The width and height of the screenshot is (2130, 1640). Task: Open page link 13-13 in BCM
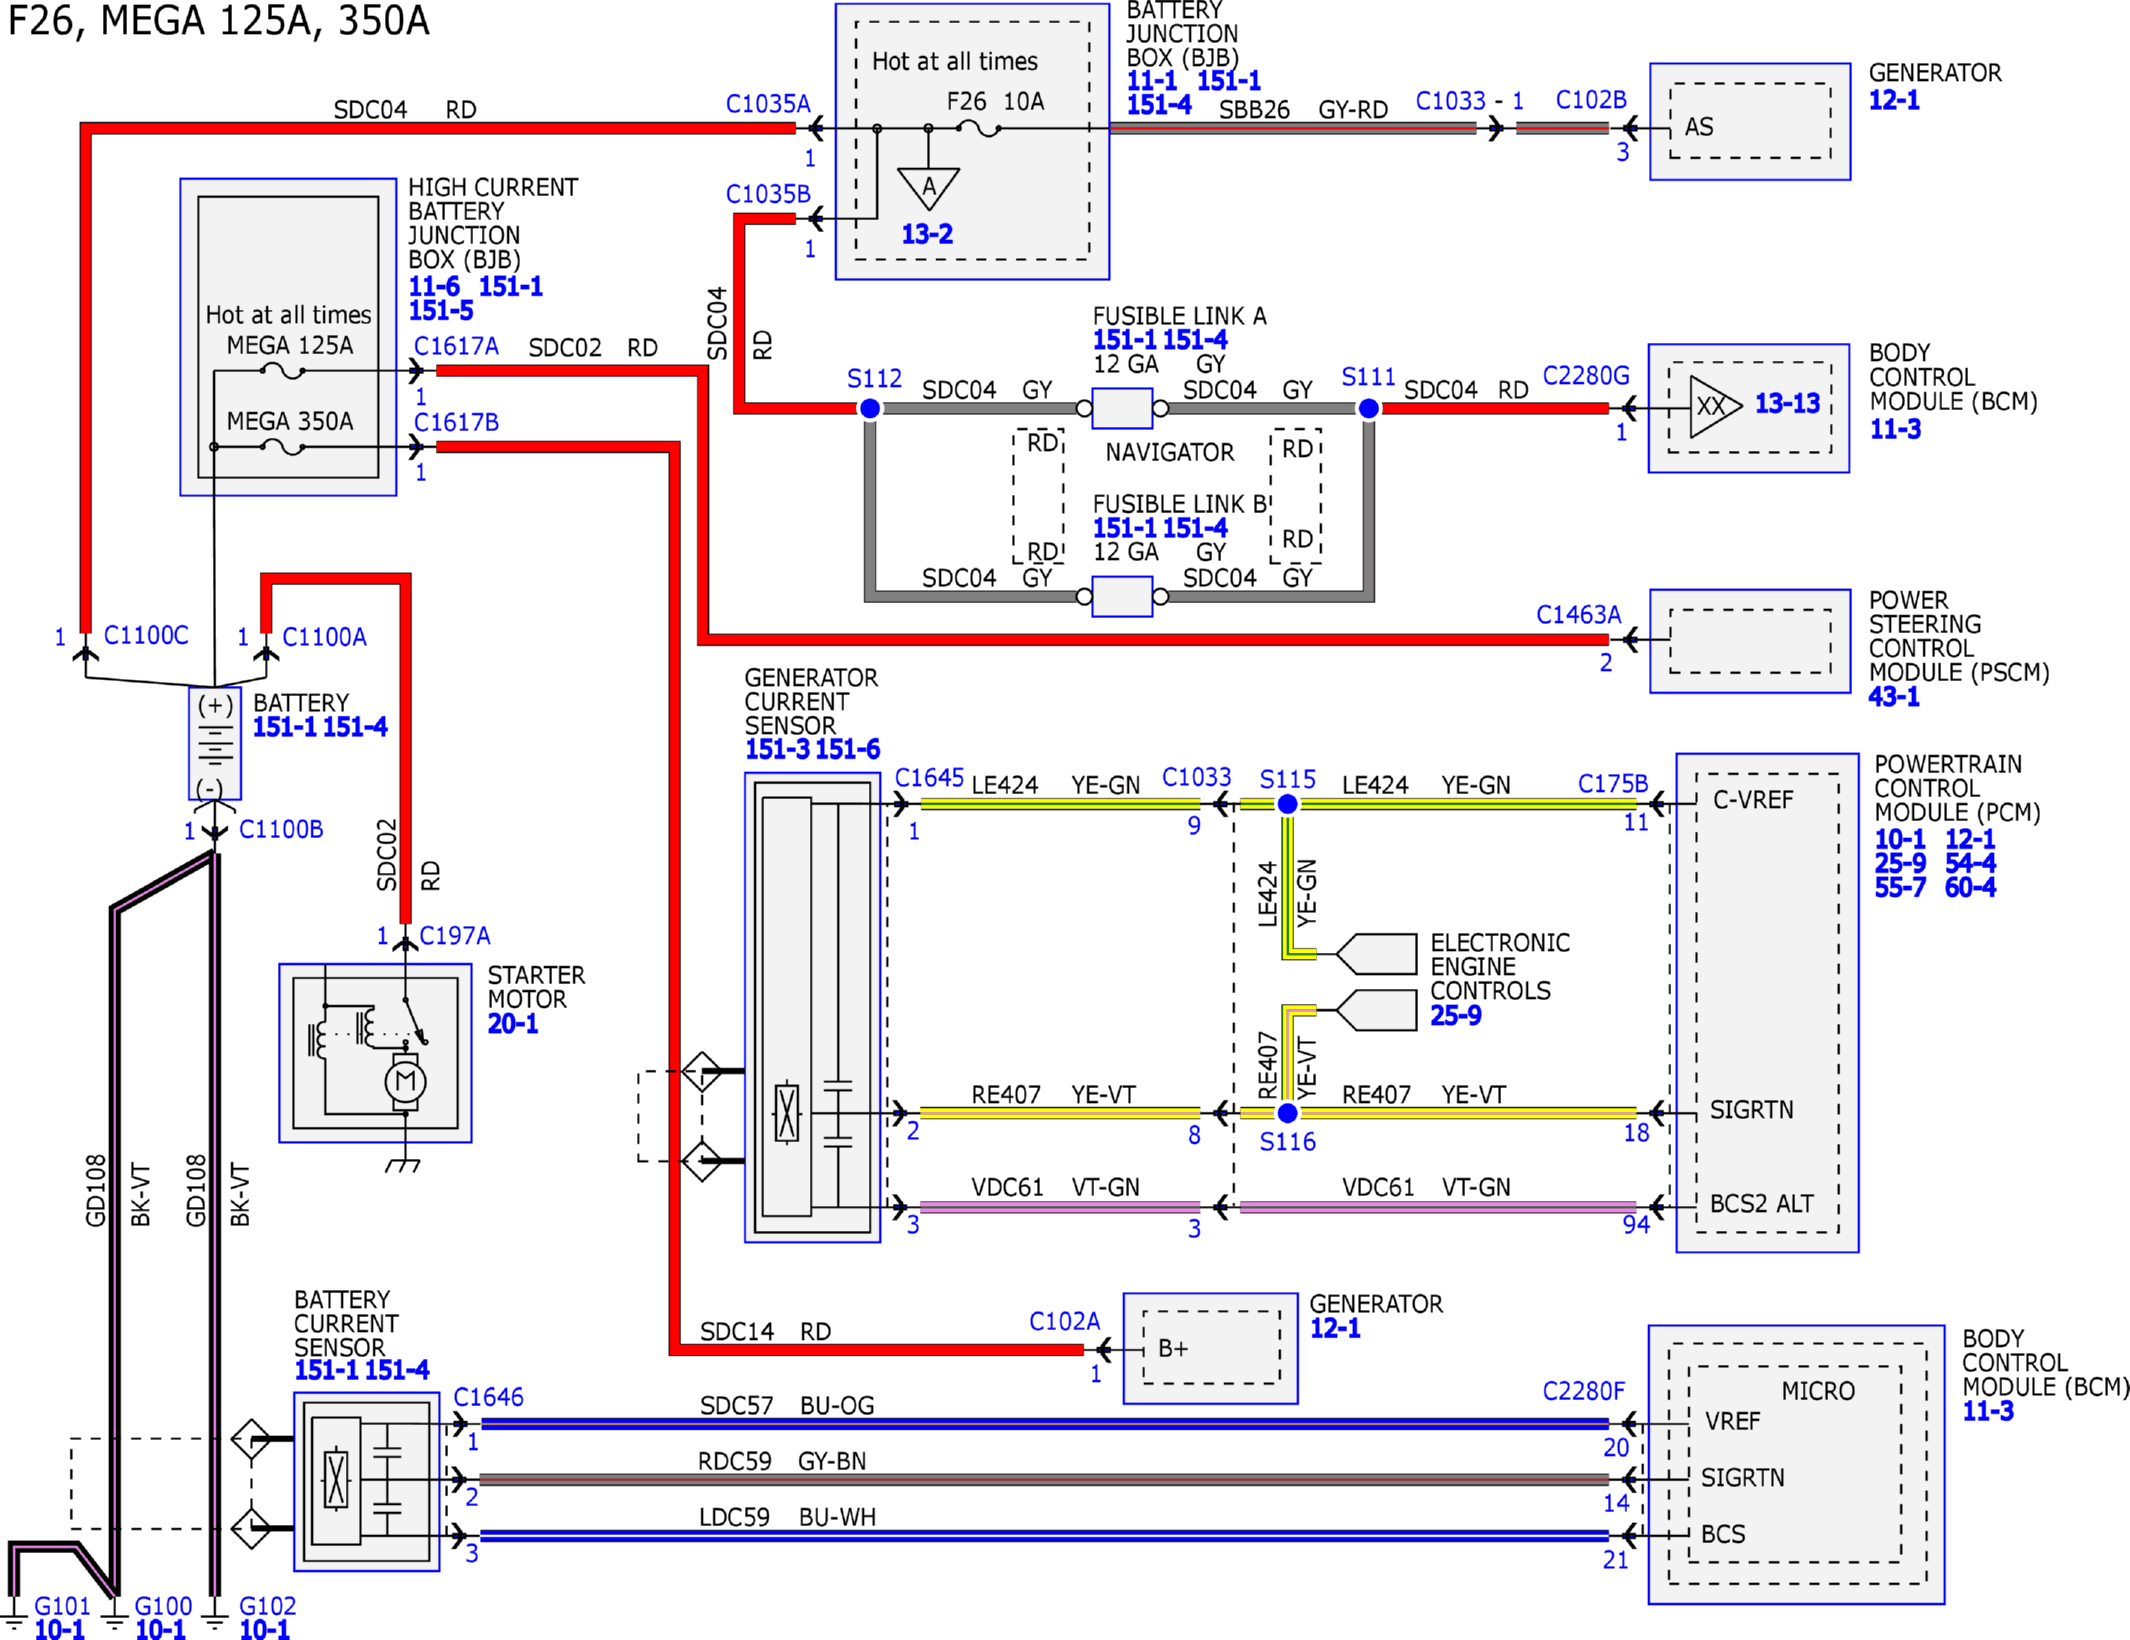(1787, 403)
